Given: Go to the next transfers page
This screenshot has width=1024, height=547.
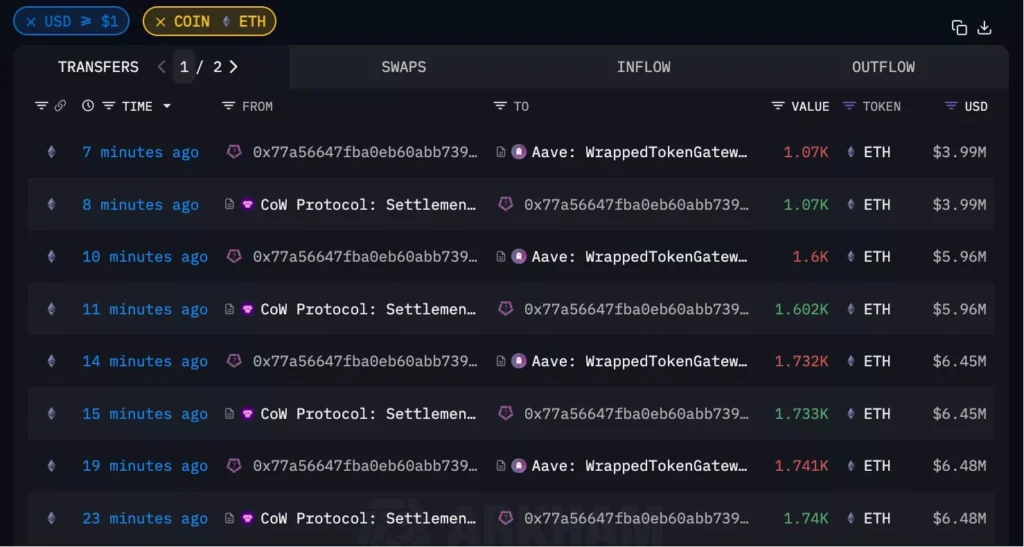Looking at the screenshot, I should click(234, 67).
